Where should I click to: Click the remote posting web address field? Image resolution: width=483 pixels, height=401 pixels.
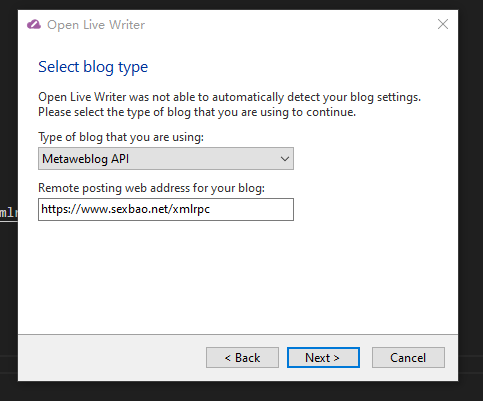pos(166,209)
